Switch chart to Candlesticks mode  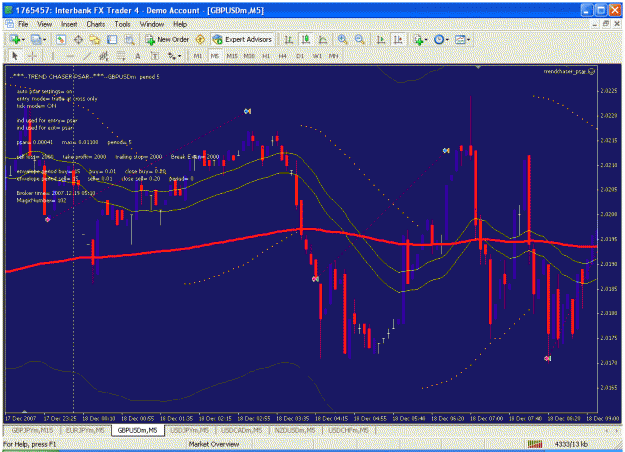[x=306, y=39]
